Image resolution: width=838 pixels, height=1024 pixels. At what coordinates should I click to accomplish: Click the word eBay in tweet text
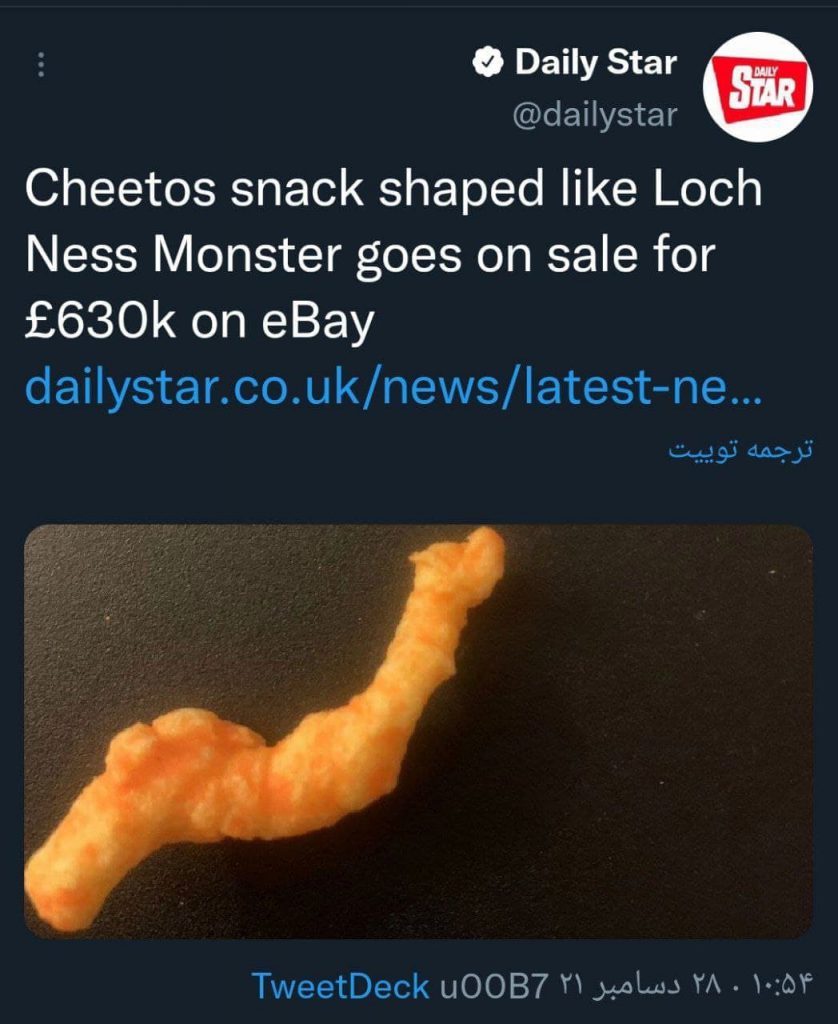point(318,321)
